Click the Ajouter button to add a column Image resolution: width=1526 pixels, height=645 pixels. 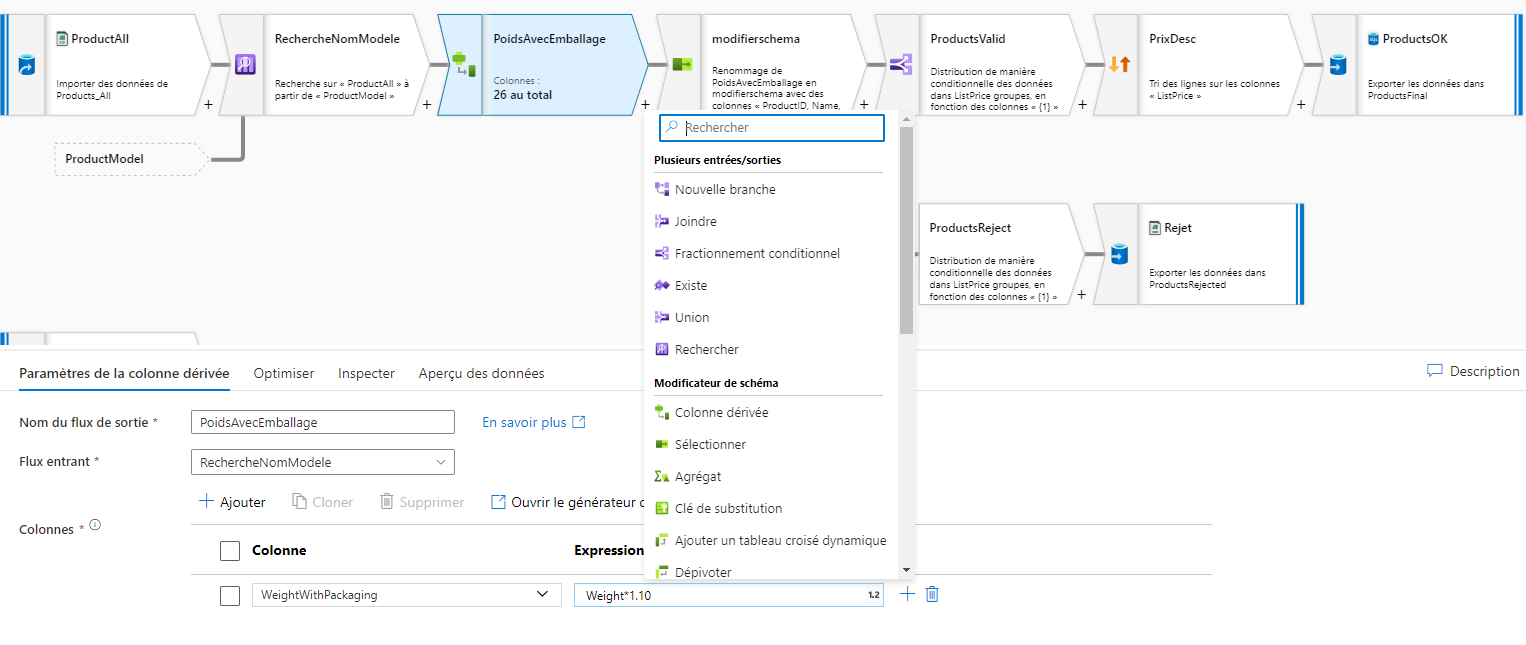pyautogui.click(x=232, y=501)
